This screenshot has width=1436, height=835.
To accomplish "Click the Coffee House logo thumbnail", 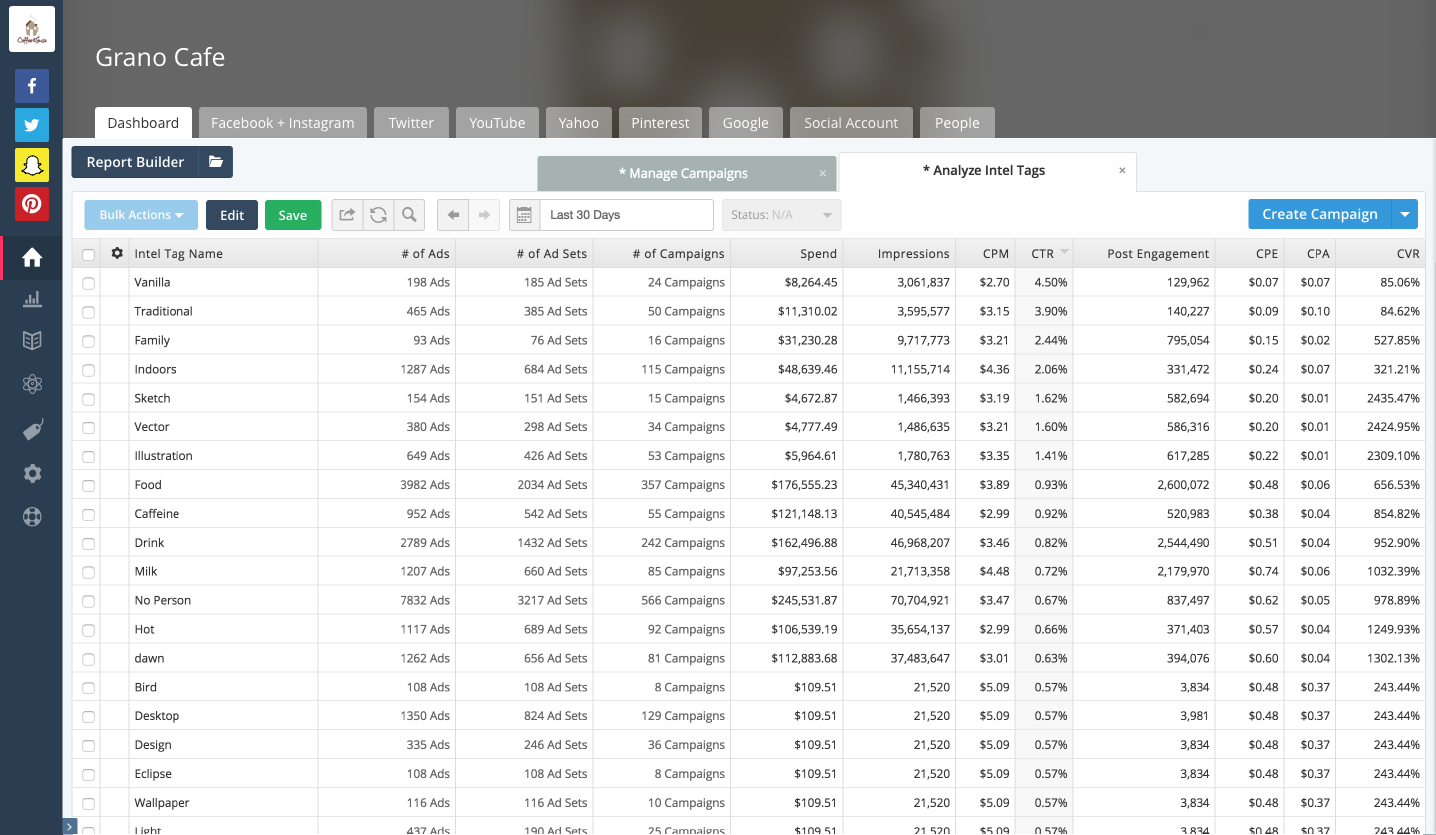I will (31, 29).
